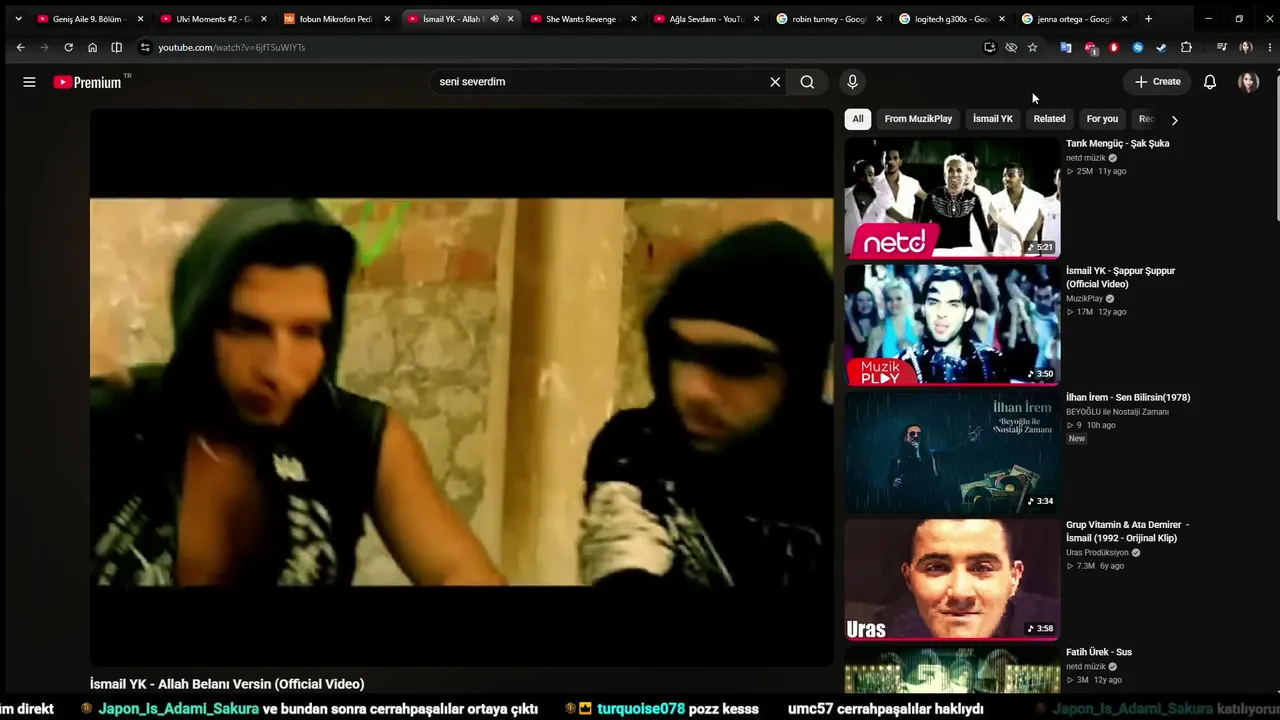Open the Steam extension icon
The height and width of the screenshot is (720, 1280).
click(1161, 47)
